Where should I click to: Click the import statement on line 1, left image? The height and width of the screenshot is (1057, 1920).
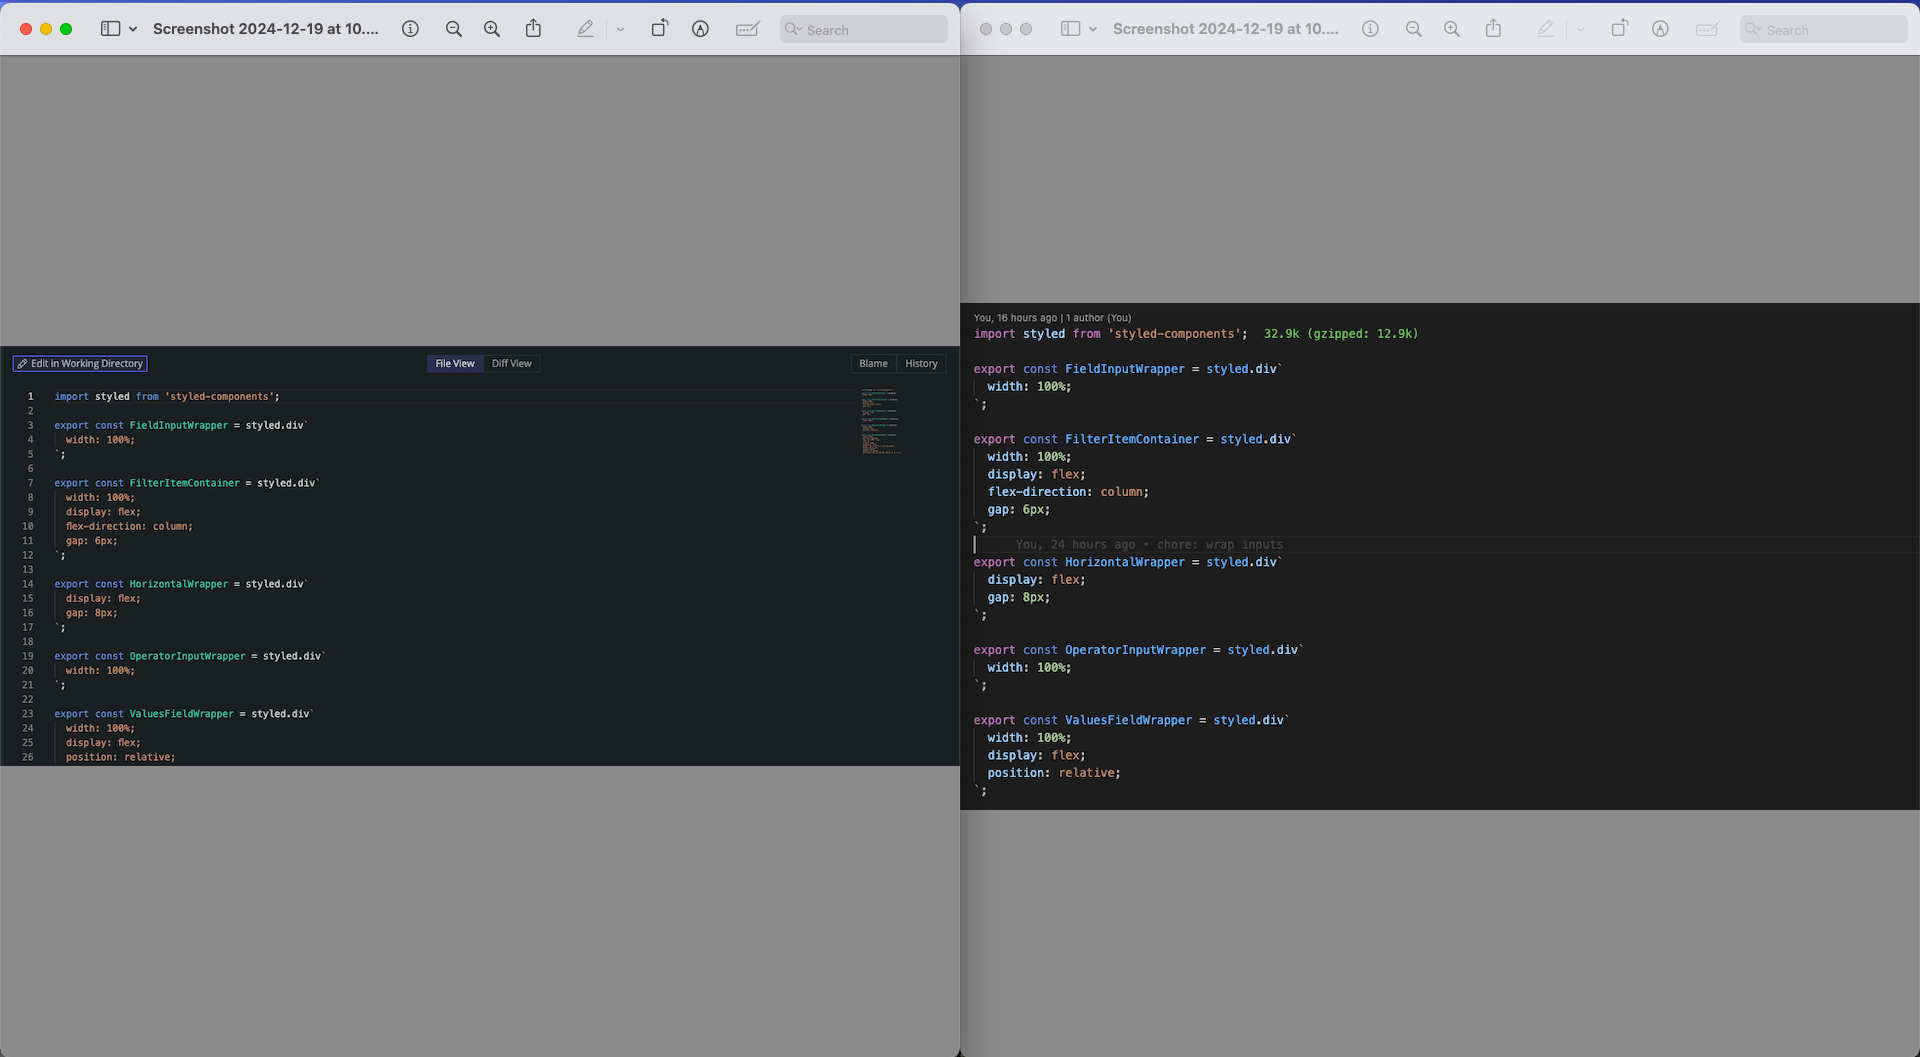(x=167, y=397)
